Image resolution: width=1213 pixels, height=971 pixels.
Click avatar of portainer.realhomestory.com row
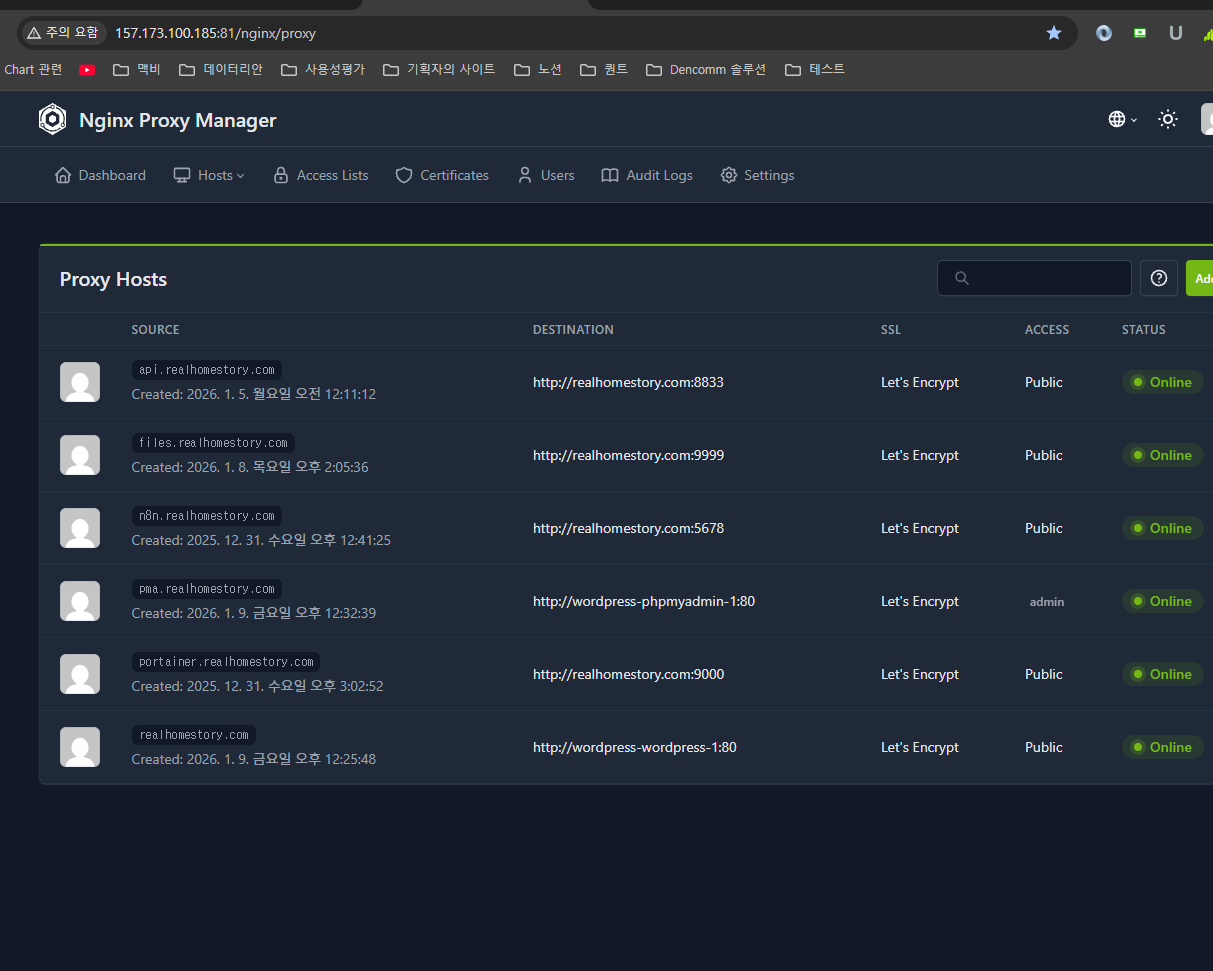(x=80, y=674)
